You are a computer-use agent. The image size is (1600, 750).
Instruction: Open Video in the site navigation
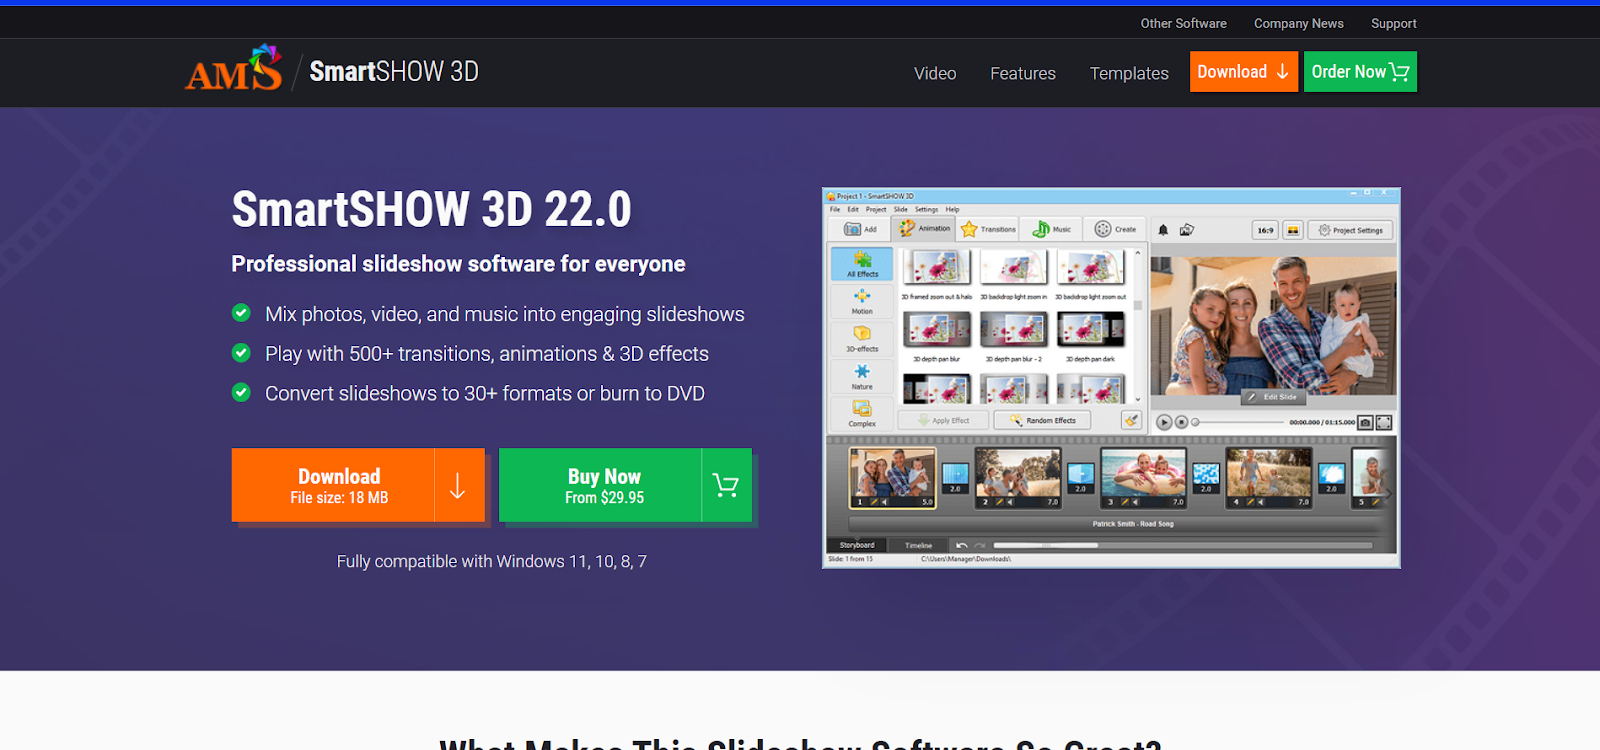pos(935,73)
